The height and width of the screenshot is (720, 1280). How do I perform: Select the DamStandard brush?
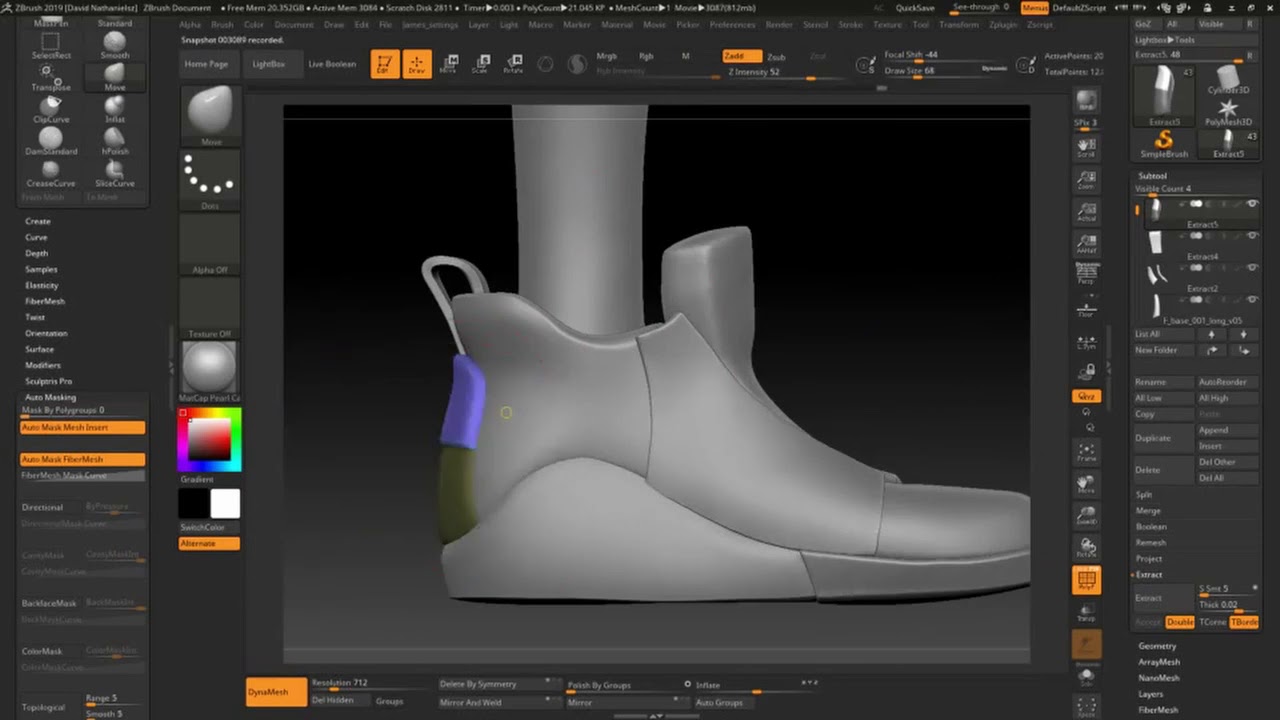point(50,141)
